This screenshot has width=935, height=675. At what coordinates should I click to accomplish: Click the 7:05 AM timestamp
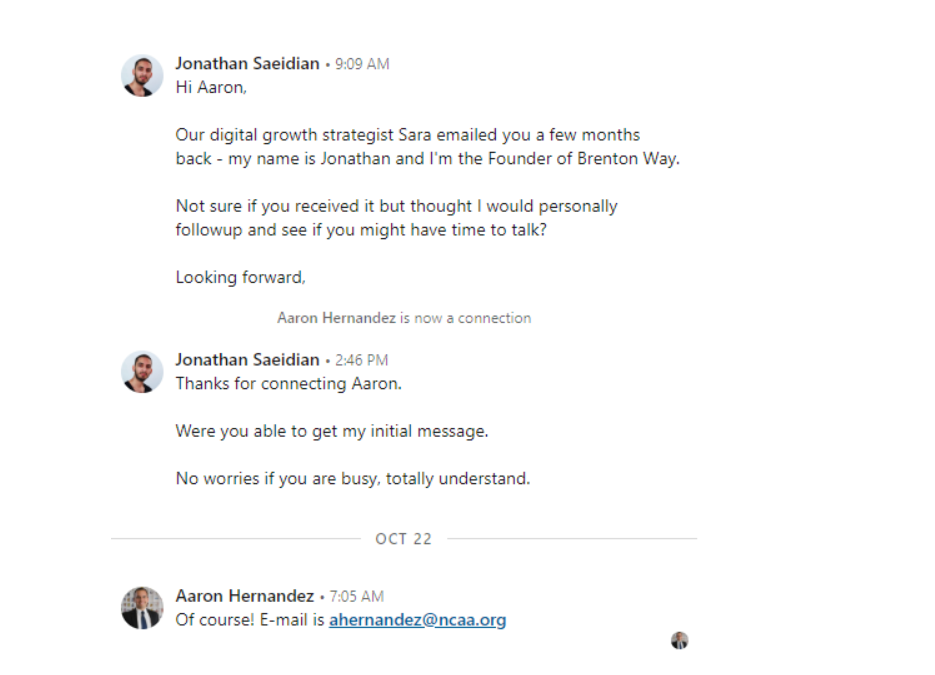(357, 597)
